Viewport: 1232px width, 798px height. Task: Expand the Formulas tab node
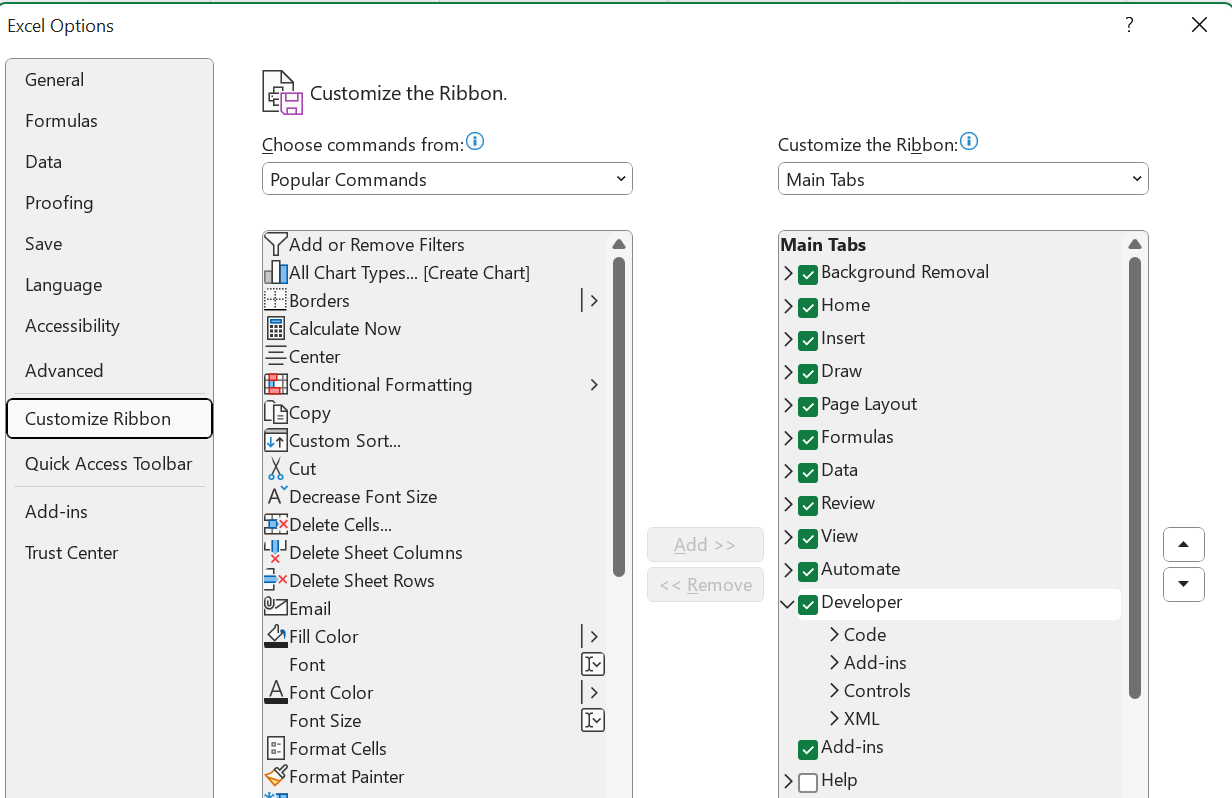[x=788, y=438]
